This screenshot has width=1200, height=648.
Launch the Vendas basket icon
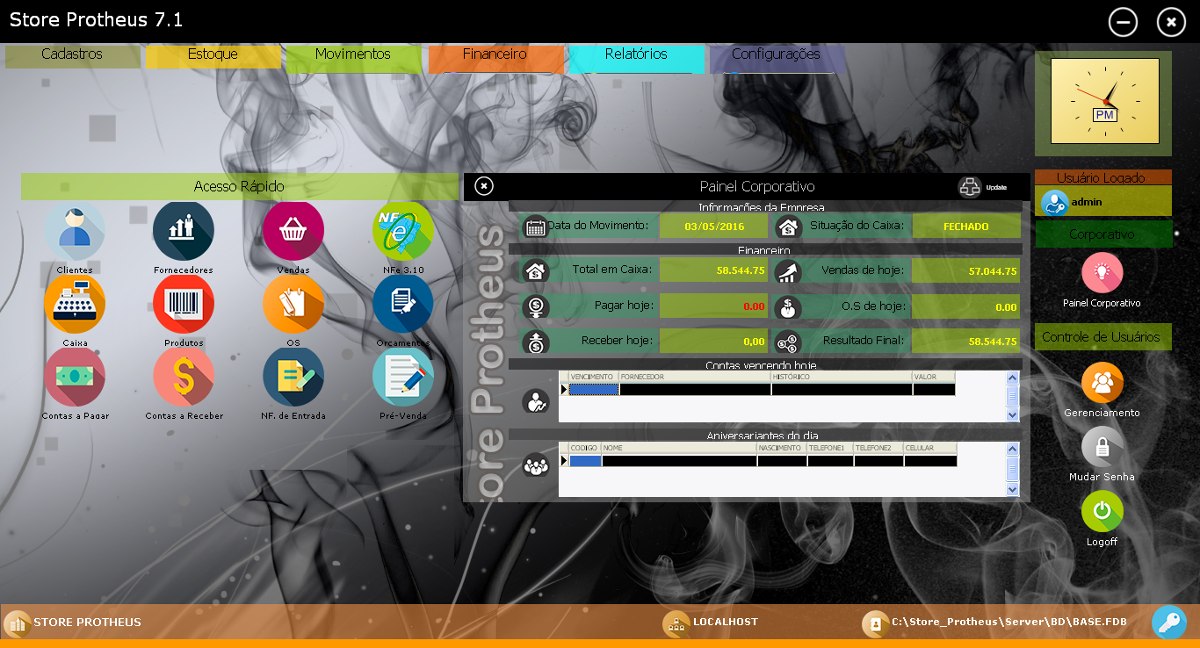293,231
